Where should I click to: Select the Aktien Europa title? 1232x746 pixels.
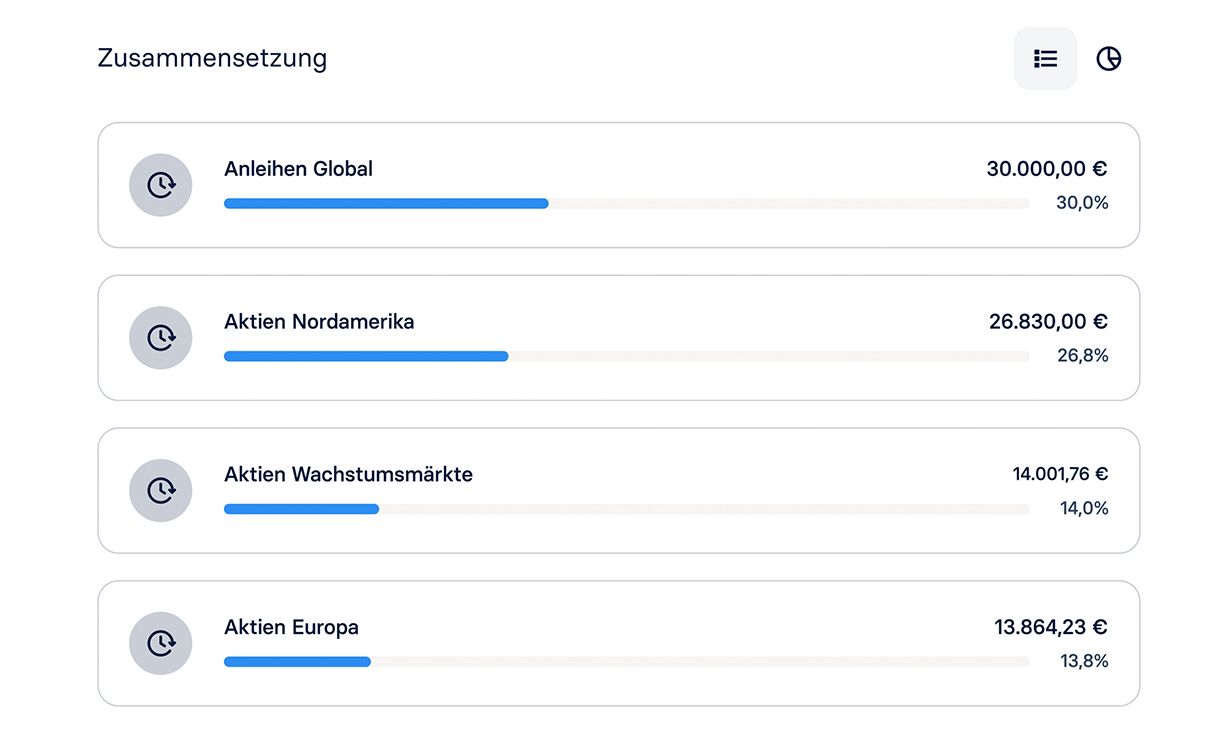[x=291, y=628]
